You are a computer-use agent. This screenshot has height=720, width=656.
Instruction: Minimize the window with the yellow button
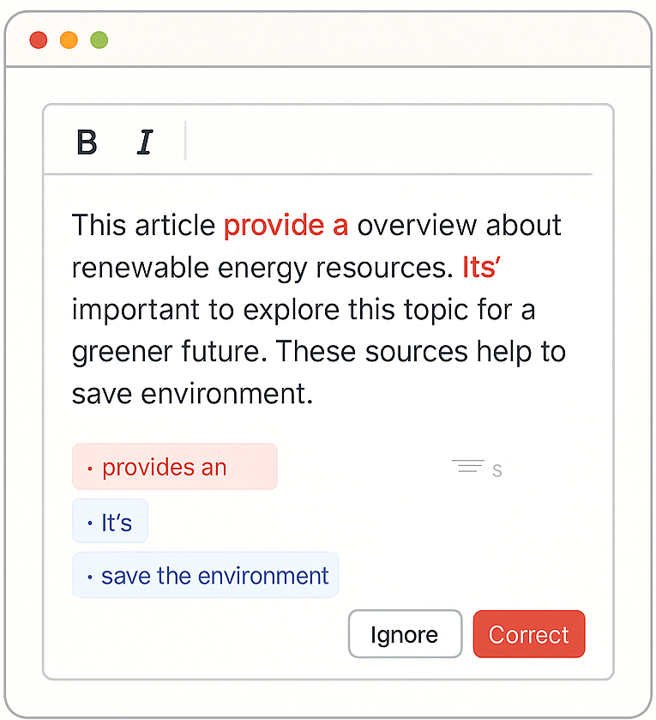pyautogui.click(x=69, y=40)
